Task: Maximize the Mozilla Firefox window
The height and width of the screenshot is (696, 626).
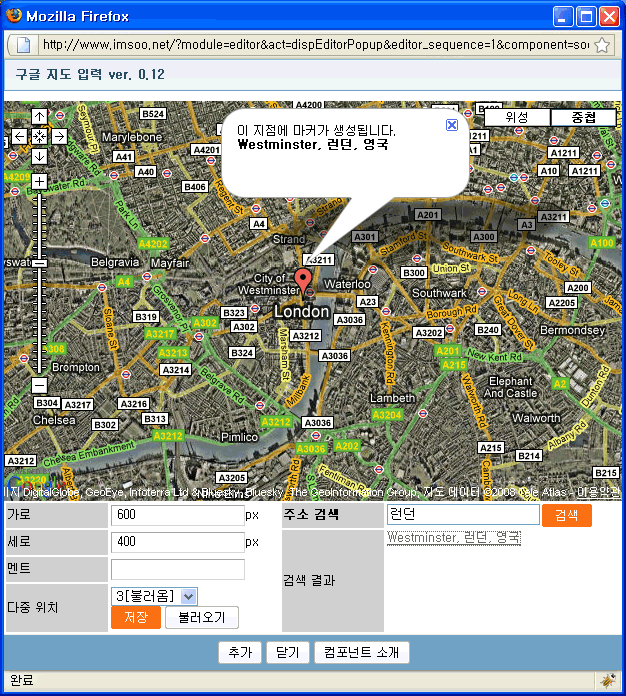Action: 586,17
